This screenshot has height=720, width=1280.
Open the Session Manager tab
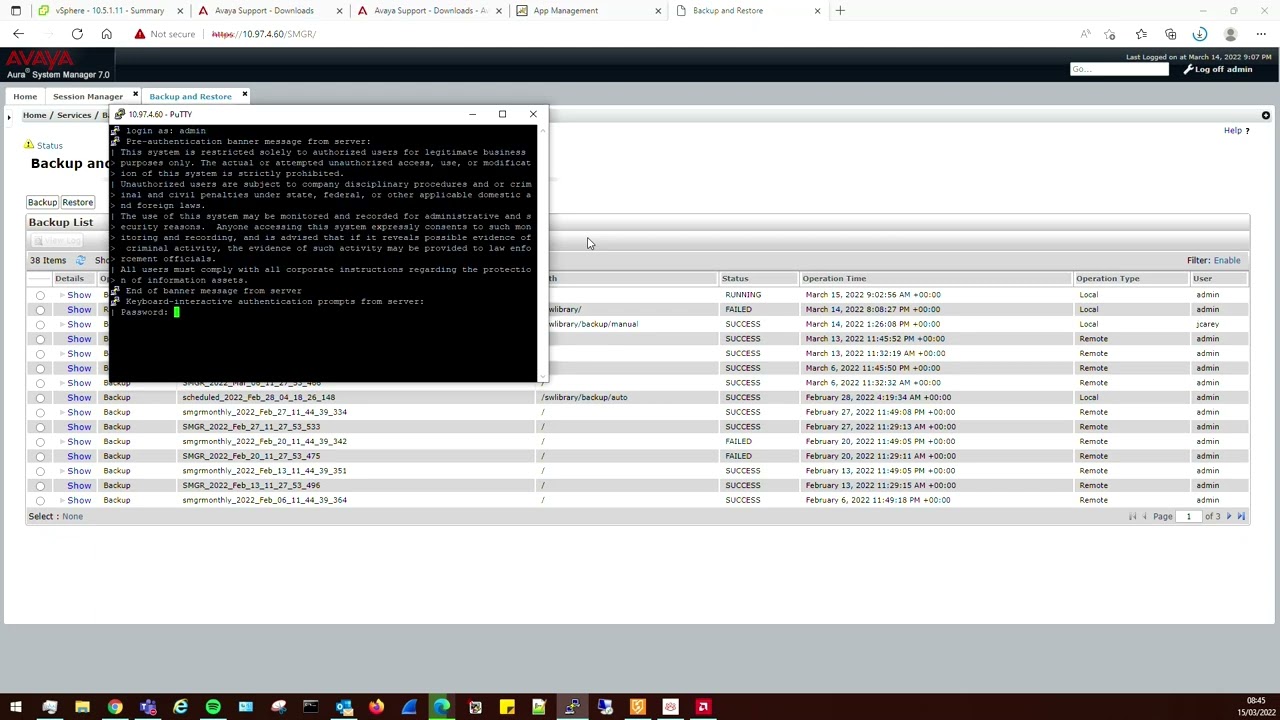[x=88, y=97]
